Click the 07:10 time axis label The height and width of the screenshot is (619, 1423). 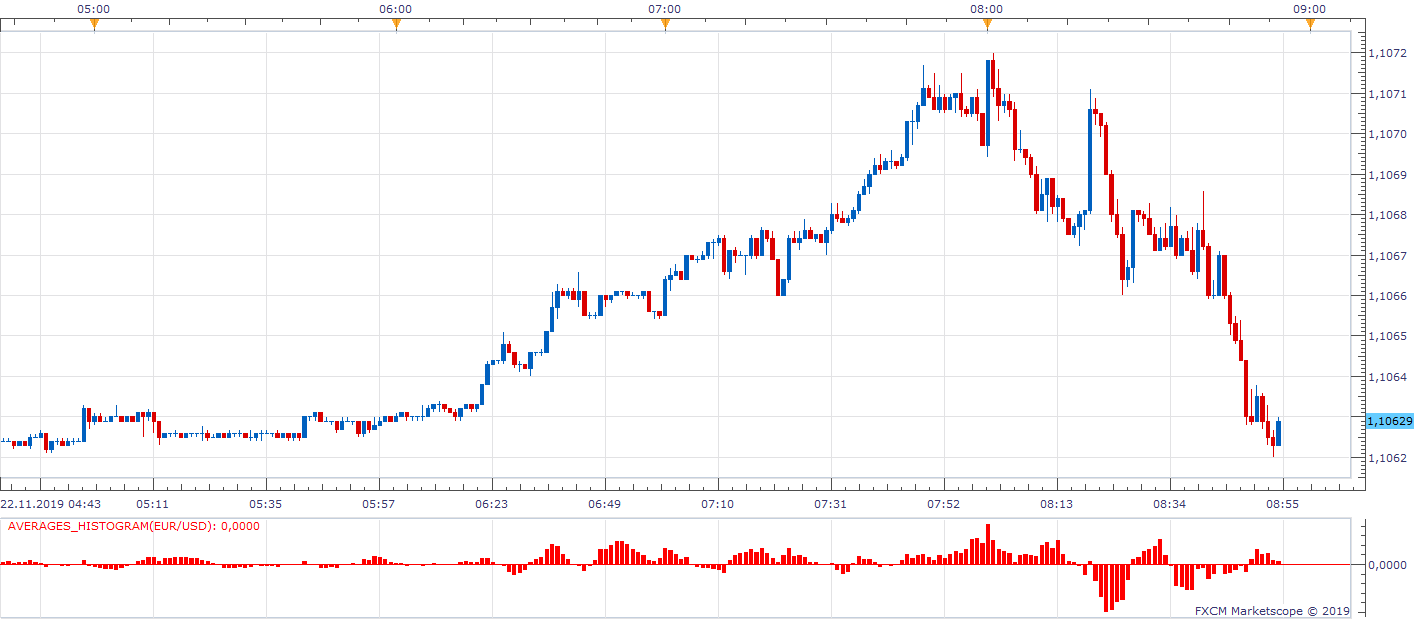pyautogui.click(x=718, y=504)
